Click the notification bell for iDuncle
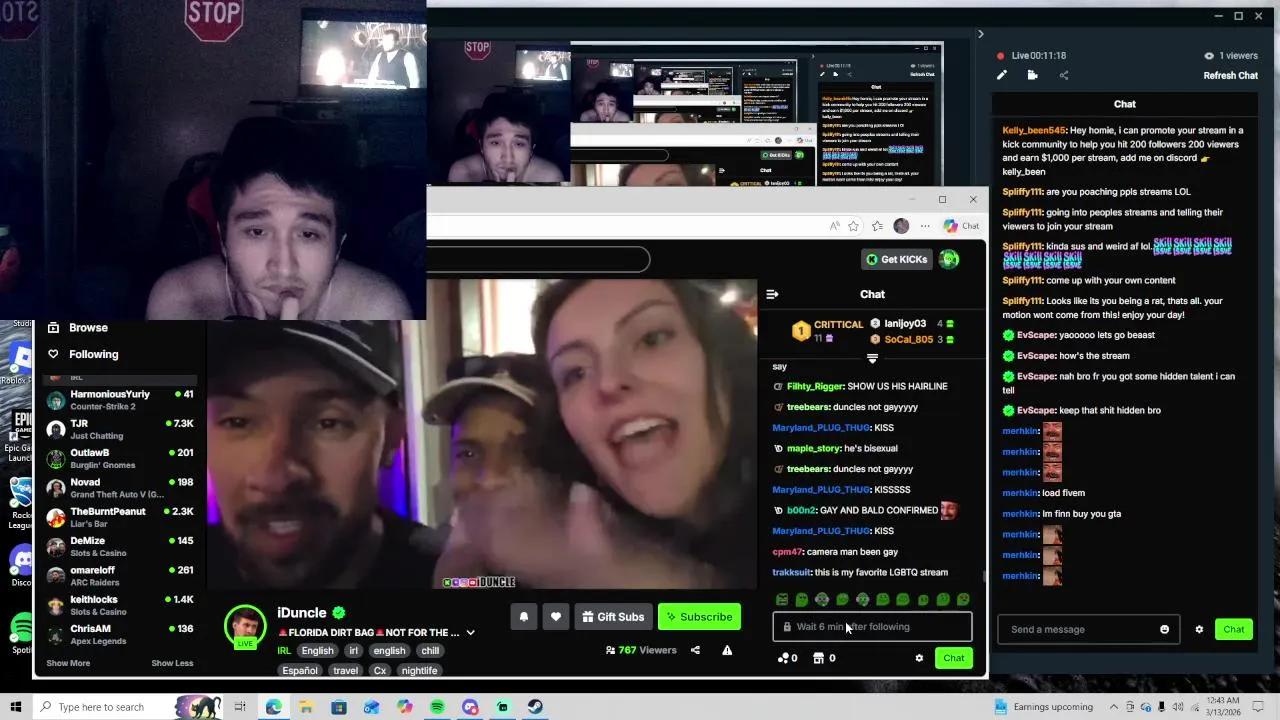The width and height of the screenshot is (1280, 720). click(x=523, y=617)
